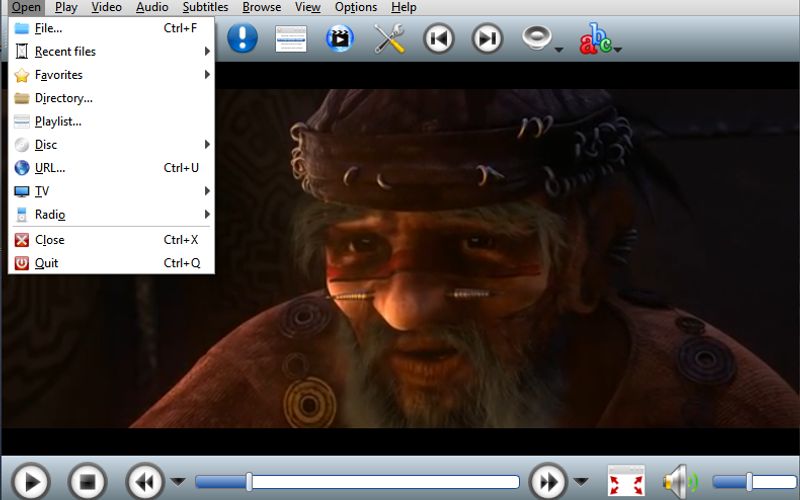The width and height of the screenshot is (800, 500).
Task: Adjust the volume slider
Action: pyautogui.click(x=755, y=482)
